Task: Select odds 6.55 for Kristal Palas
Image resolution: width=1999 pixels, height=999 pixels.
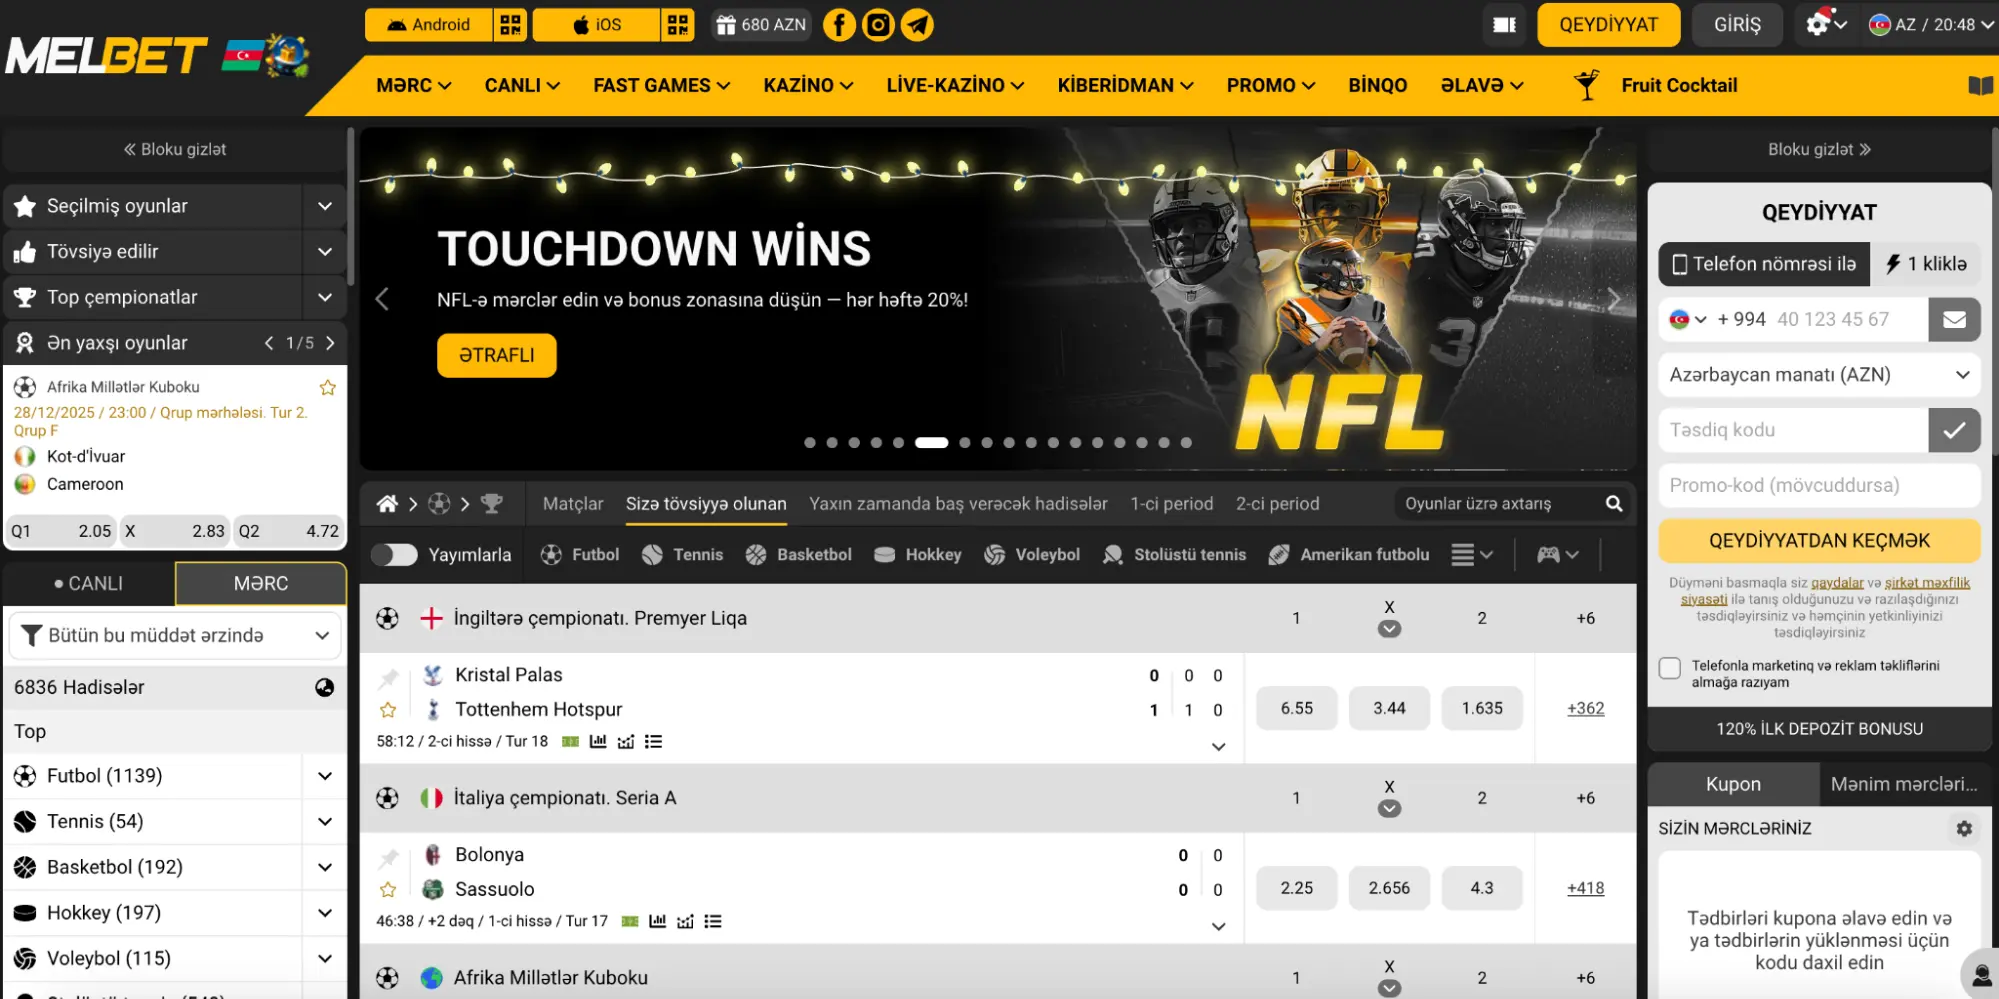Action: 1296,709
